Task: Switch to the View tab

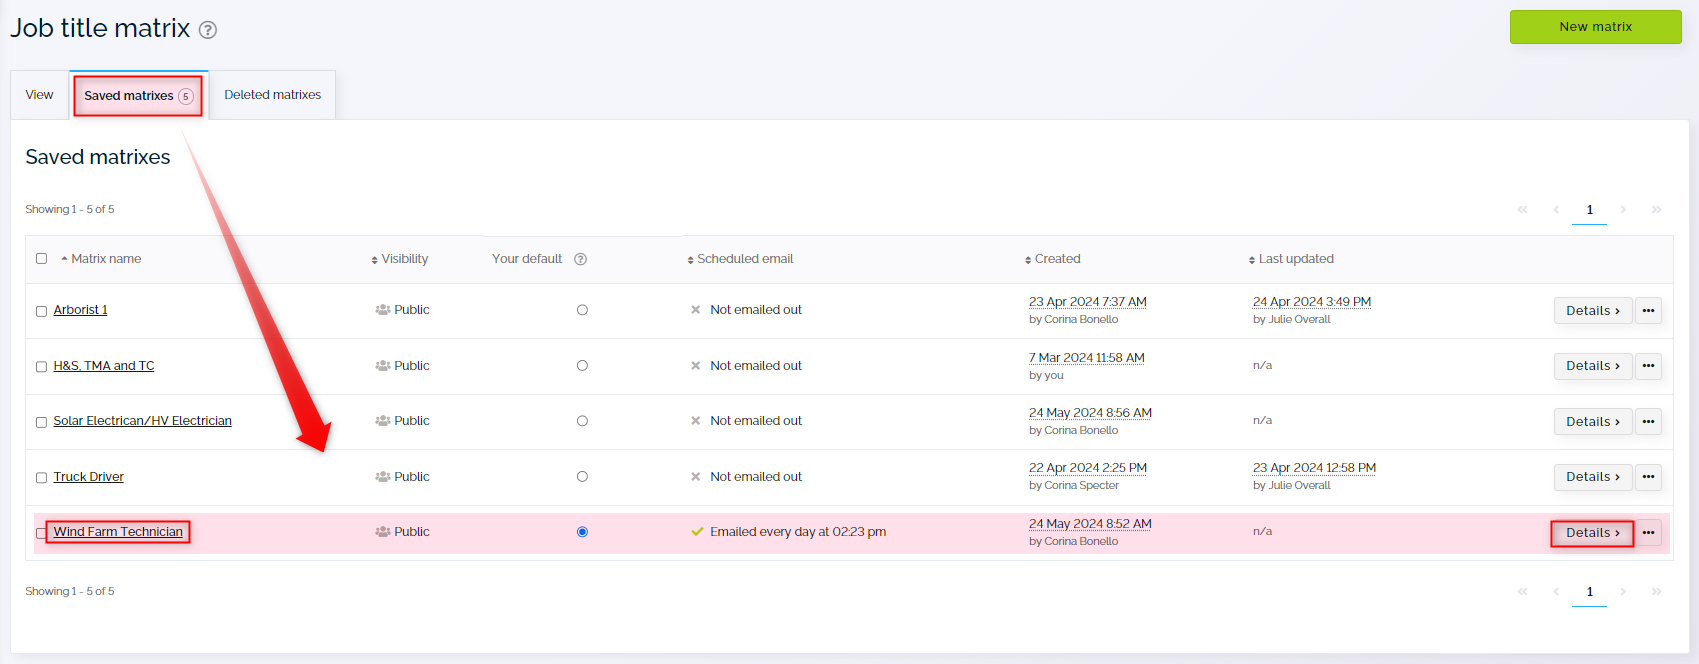Action: point(39,95)
